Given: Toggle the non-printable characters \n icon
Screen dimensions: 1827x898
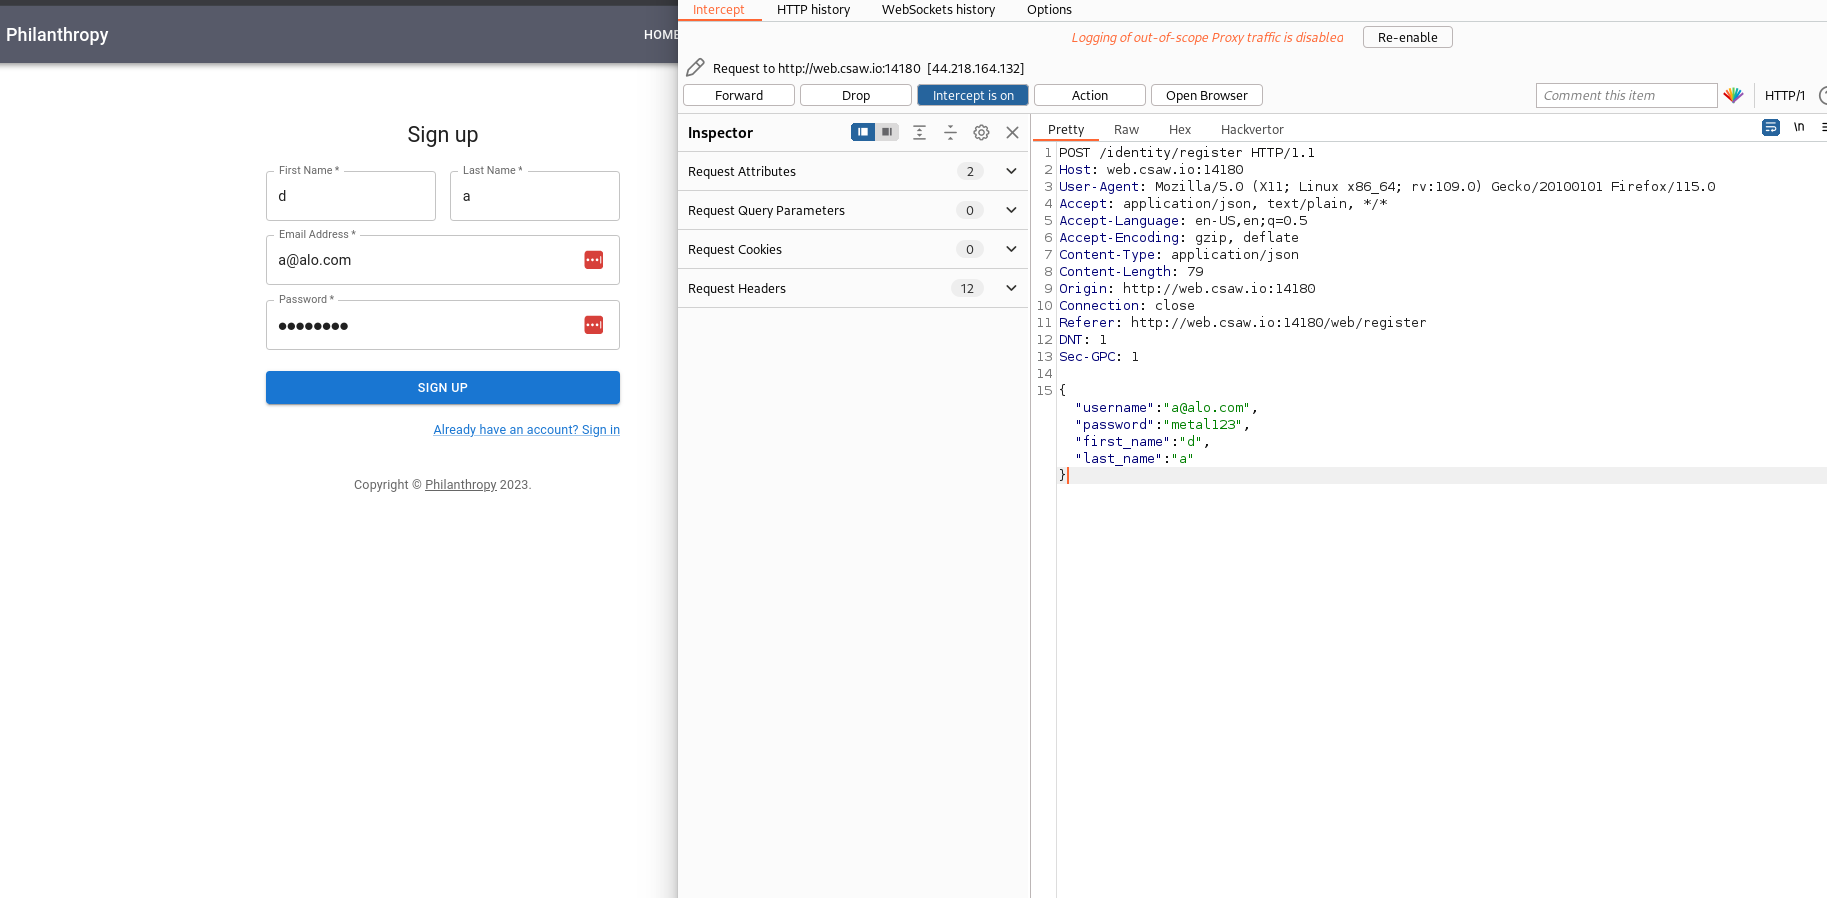Looking at the screenshot, I should (1799, 127).
